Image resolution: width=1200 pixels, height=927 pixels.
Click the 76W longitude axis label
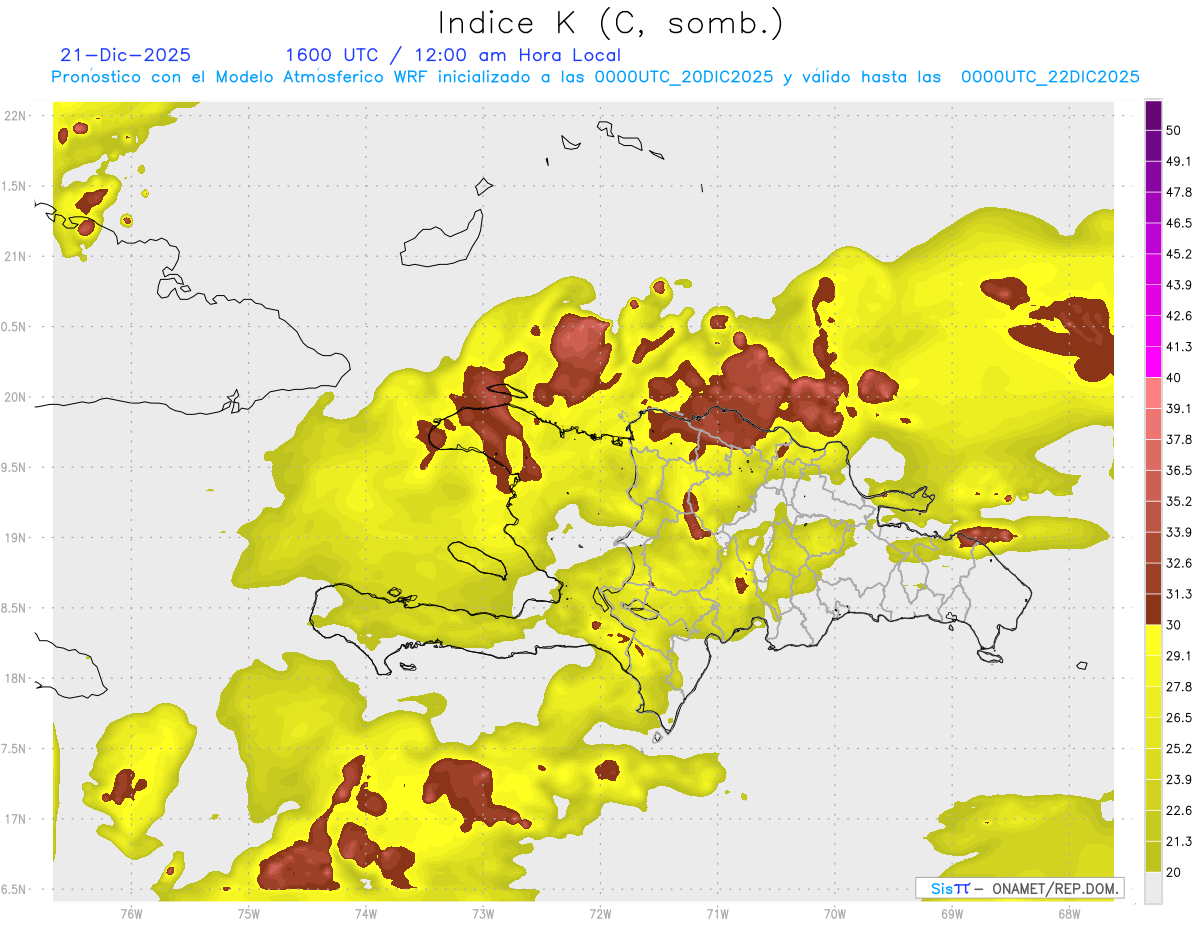[x=131, y=913]
